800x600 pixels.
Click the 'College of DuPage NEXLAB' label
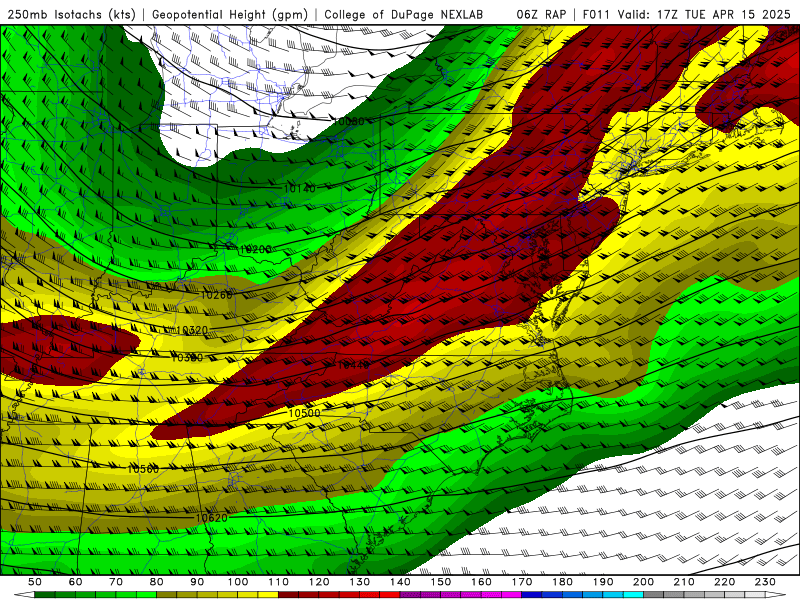click(x=403, y=15)
